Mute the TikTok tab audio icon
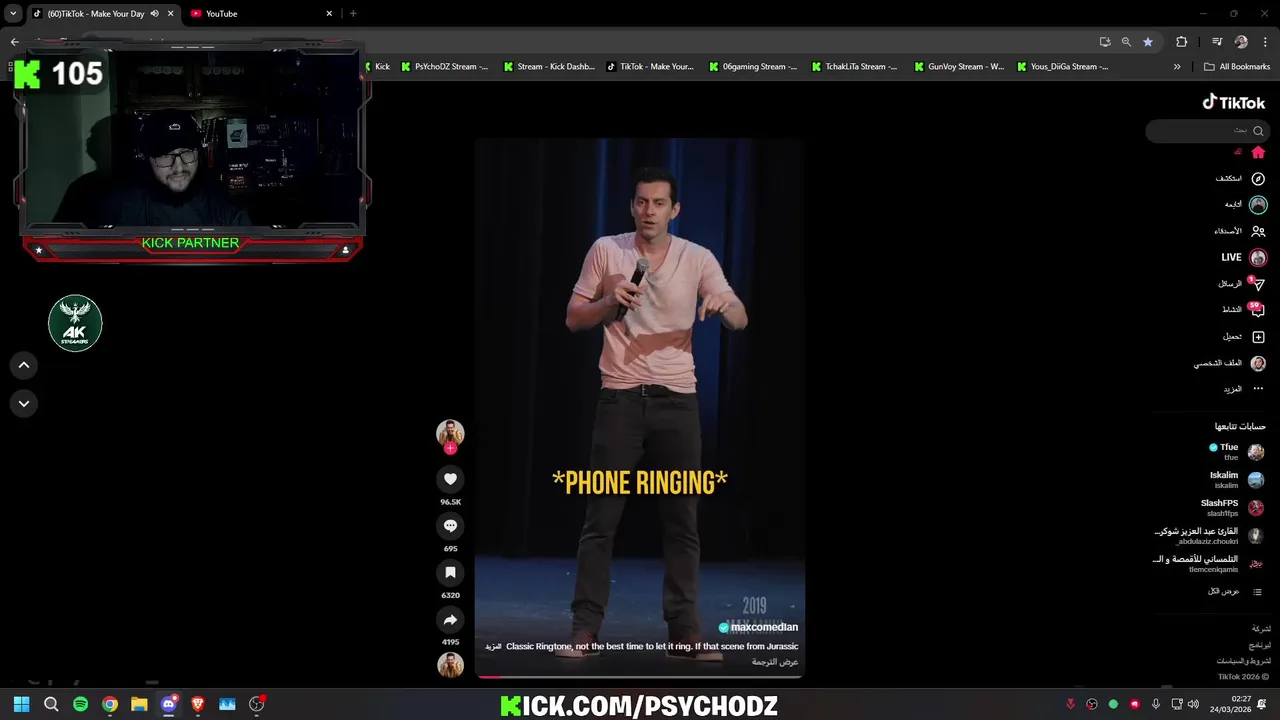The width and height of the screenshot is (1280, 720). [154, 14]
